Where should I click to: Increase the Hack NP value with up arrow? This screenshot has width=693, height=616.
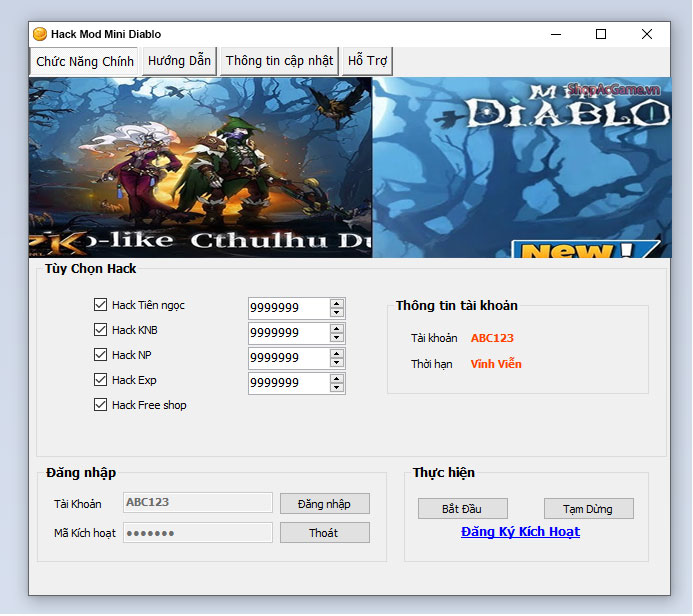point(337,353)
